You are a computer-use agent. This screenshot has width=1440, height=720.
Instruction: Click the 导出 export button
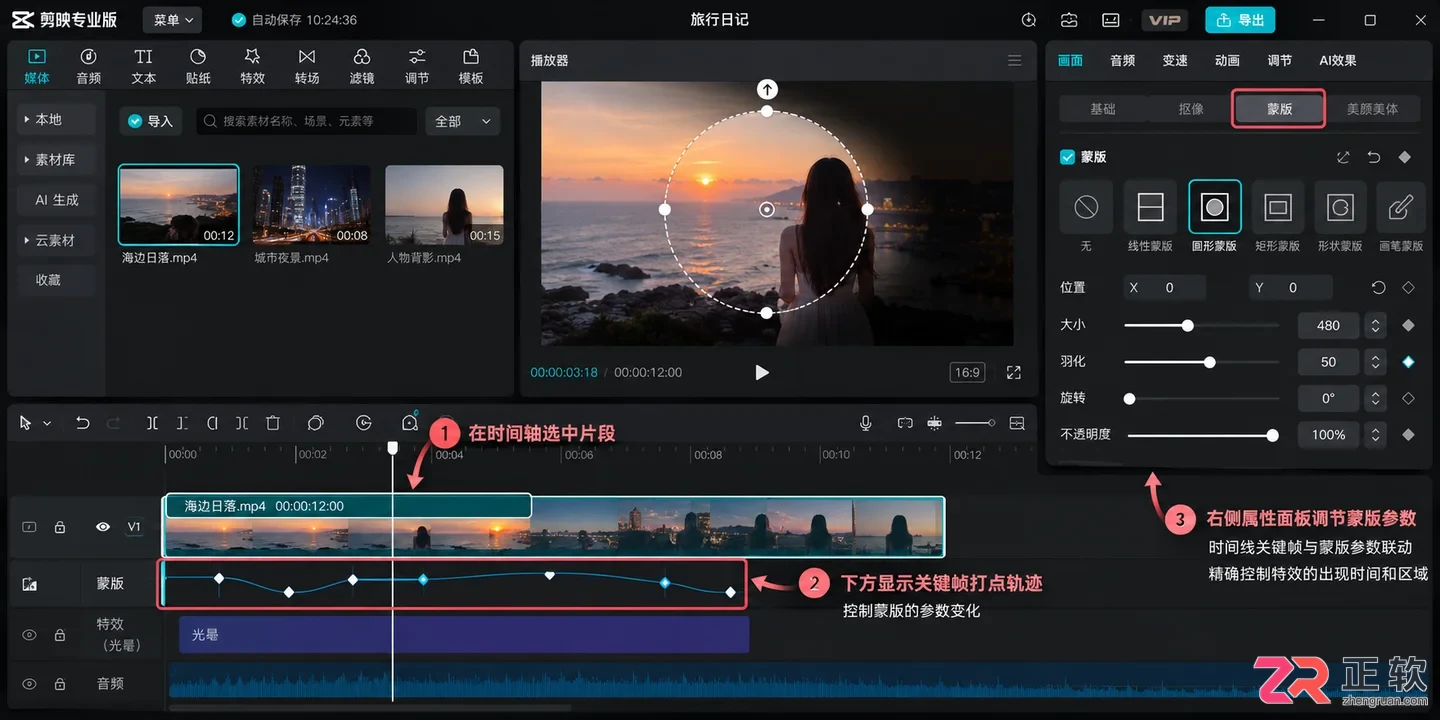click(x=1239, y=20)
